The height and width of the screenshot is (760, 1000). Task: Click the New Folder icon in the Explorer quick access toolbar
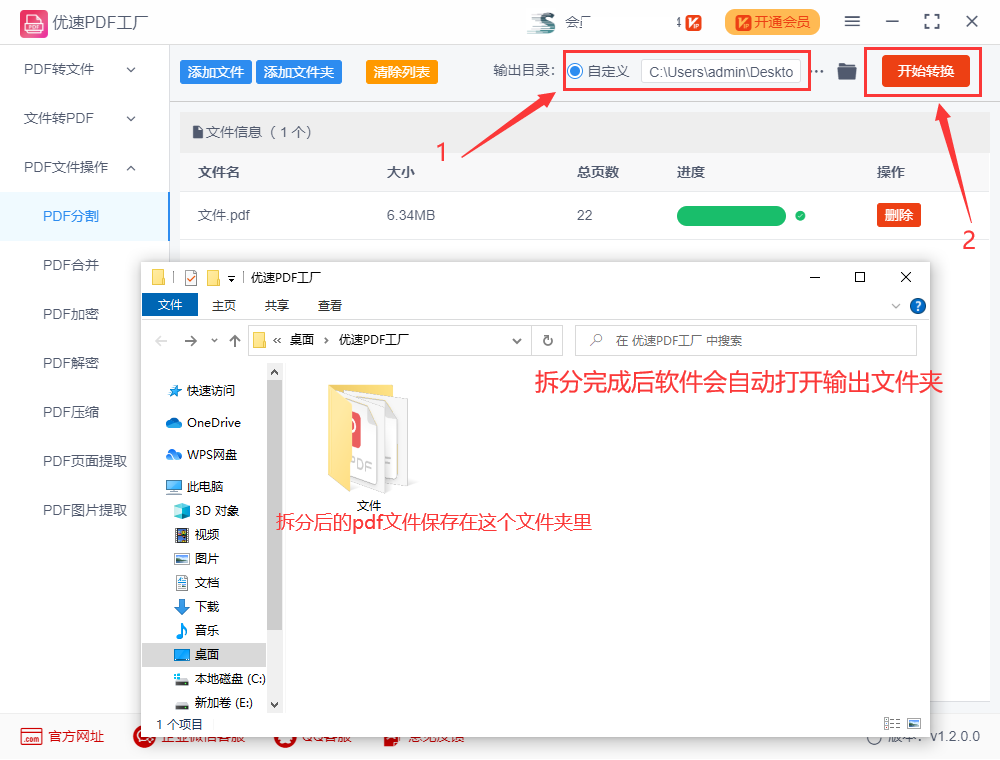213,278
